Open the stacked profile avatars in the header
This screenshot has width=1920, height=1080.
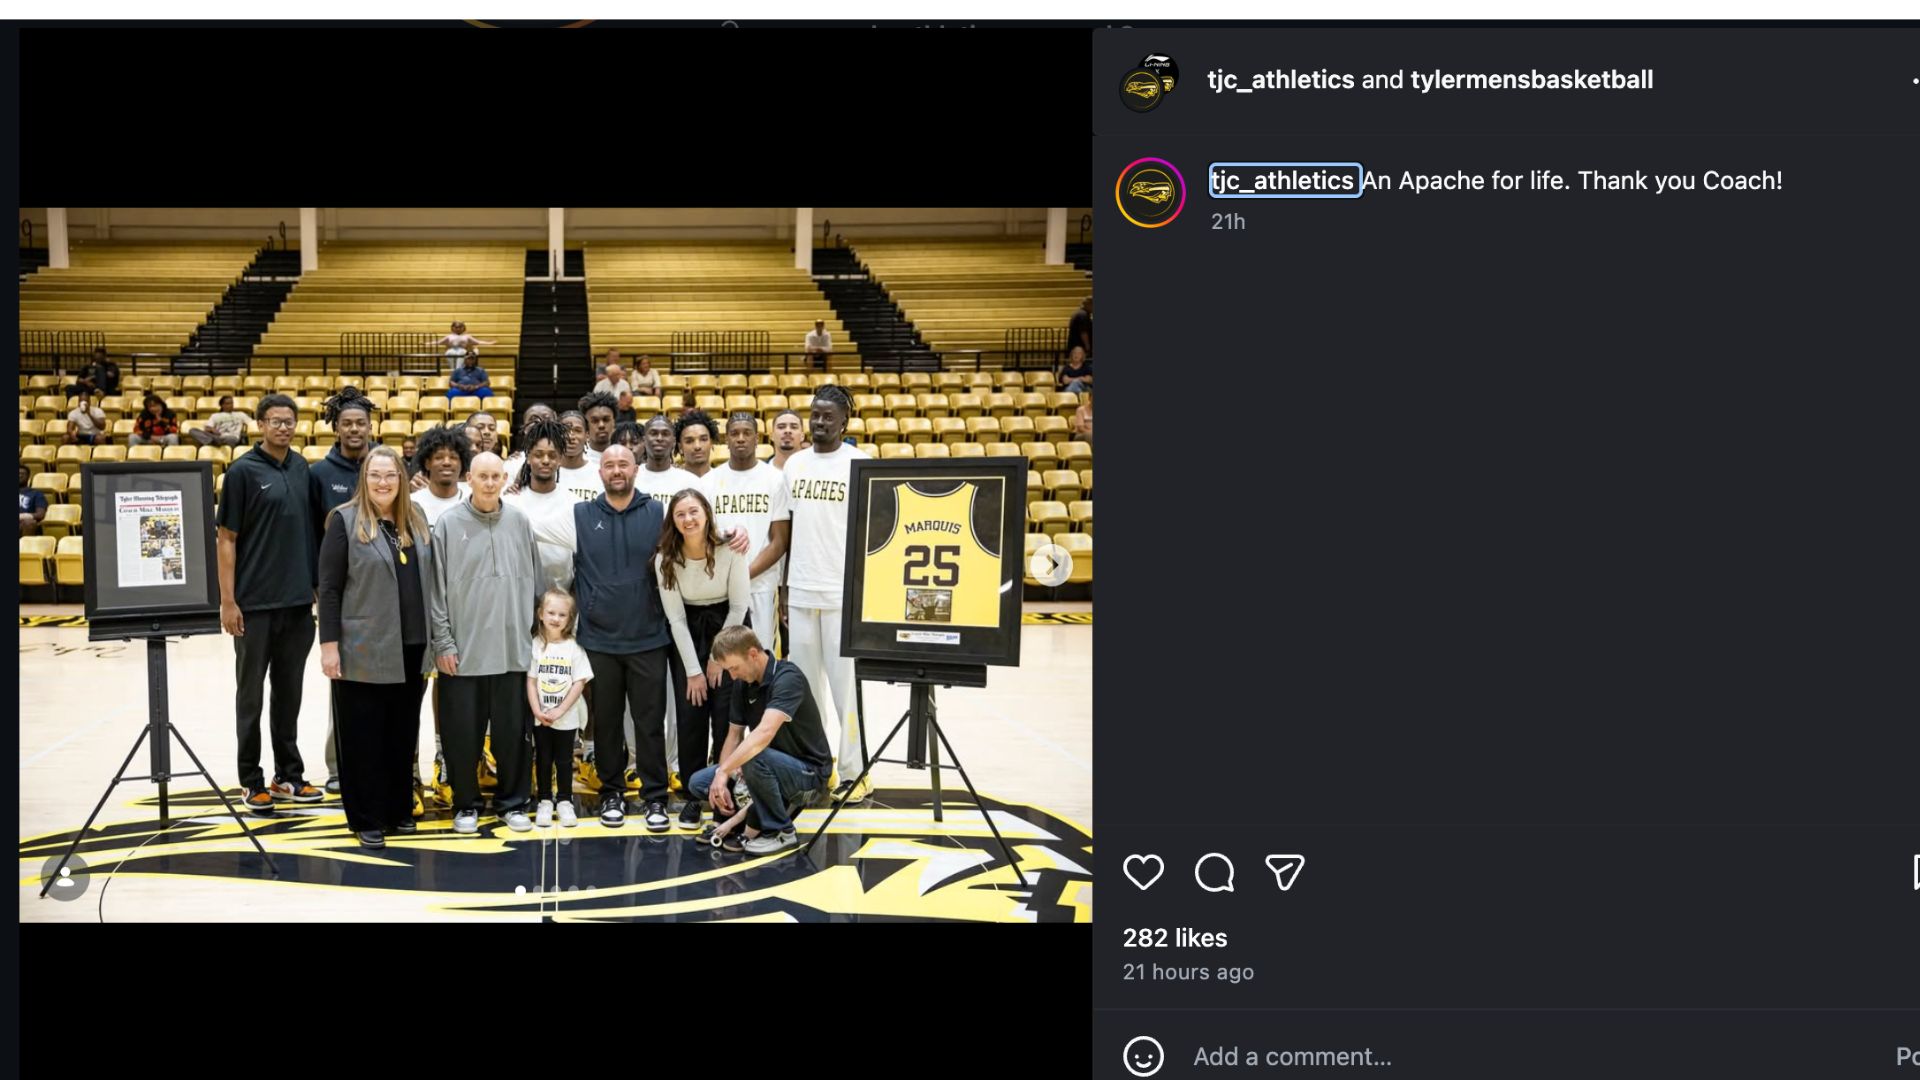1148,82
